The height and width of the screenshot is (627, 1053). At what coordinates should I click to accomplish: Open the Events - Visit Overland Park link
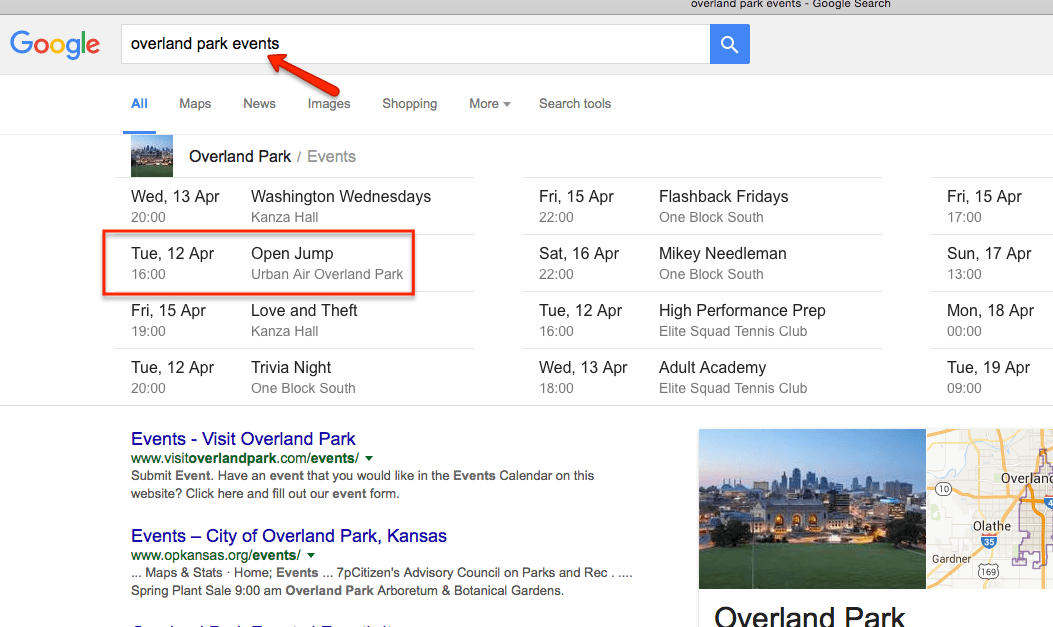click(x=242, y=439)
